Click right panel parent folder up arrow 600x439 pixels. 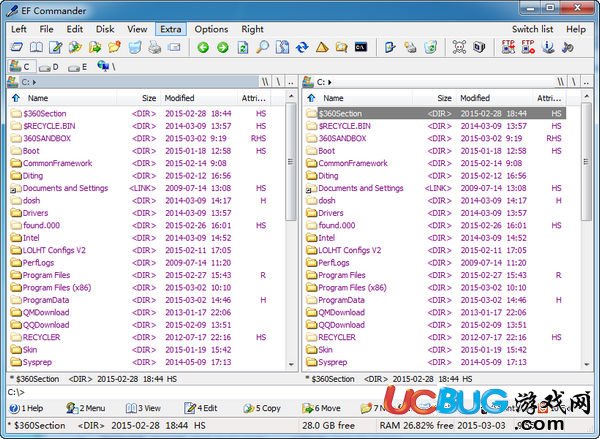pos(311,98)
